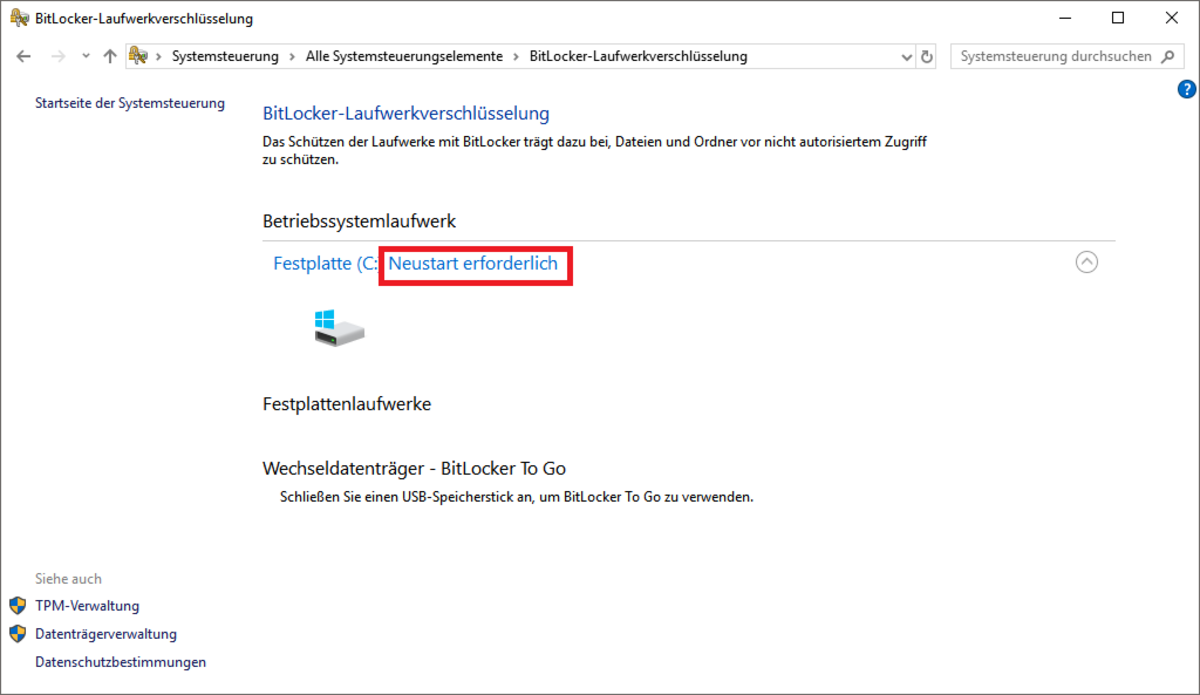Minimize the BitLocker window
Viewport: 1200px width, 695px height.
coord(1064,18)
